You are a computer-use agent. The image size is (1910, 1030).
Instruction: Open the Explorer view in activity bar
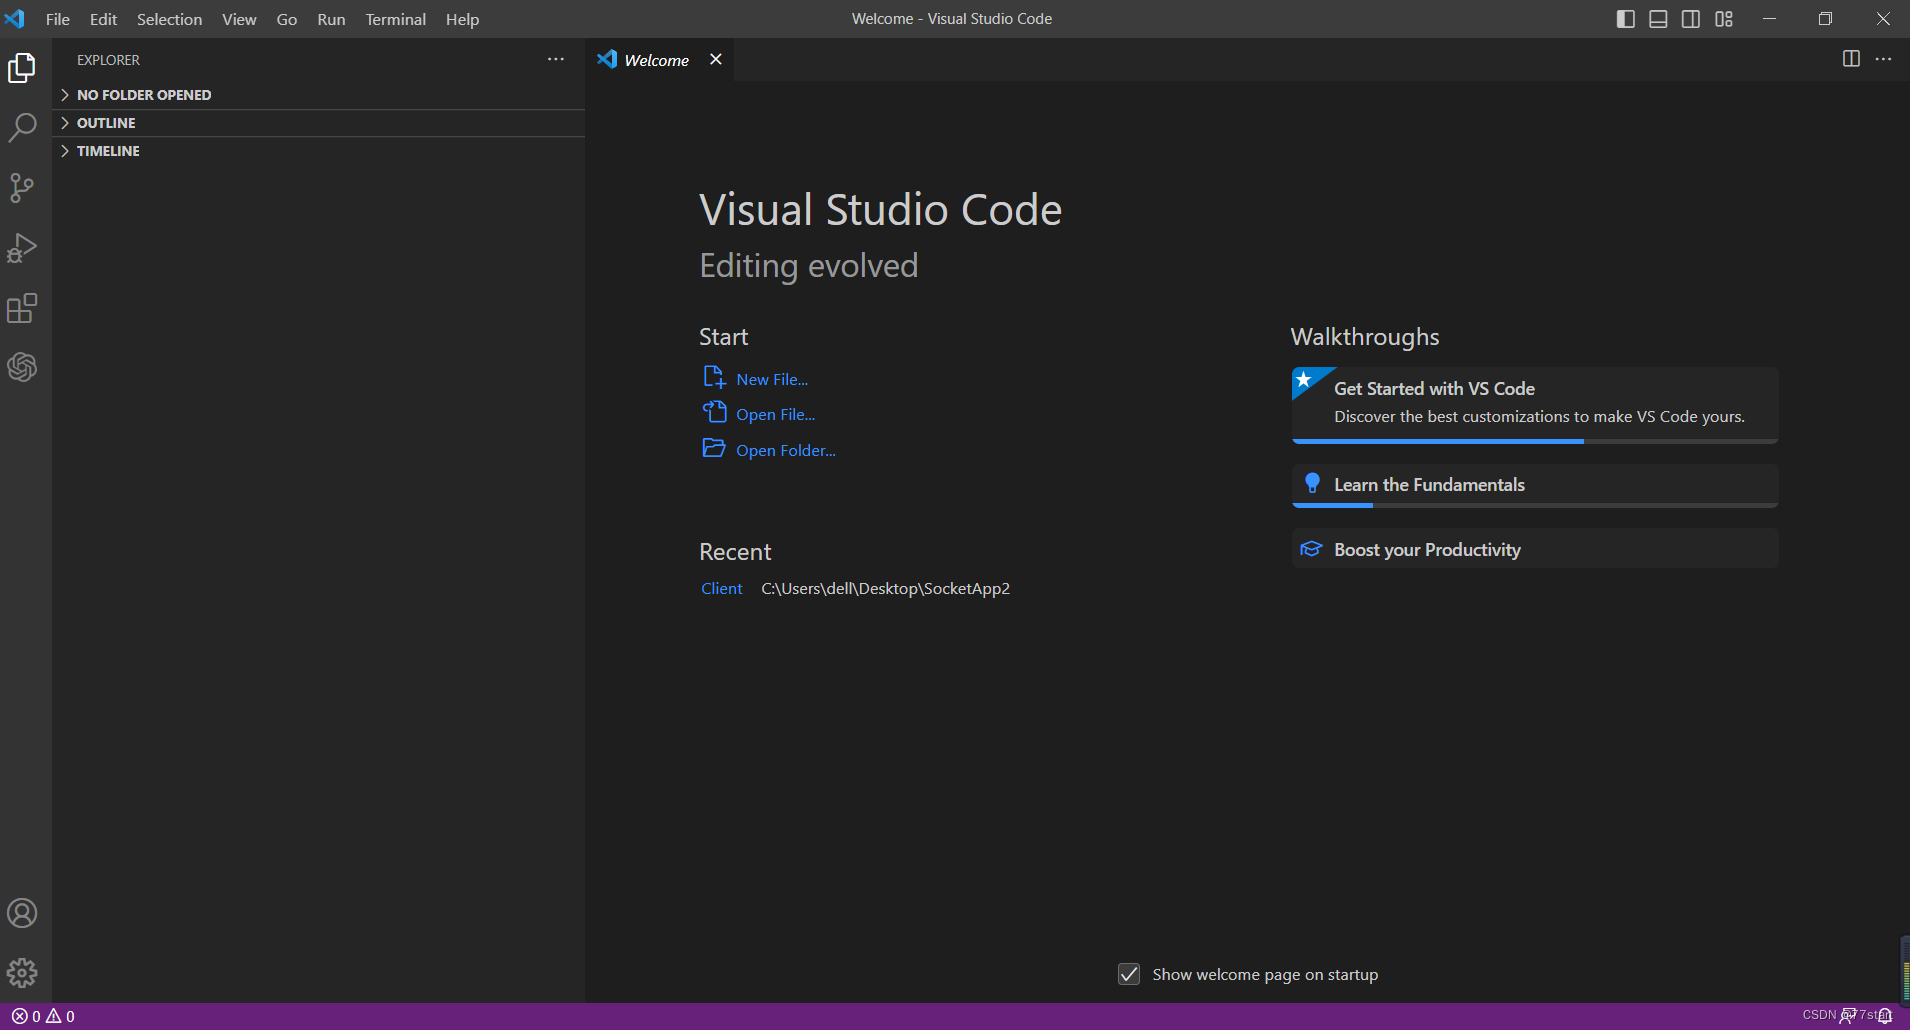[22, 68]
